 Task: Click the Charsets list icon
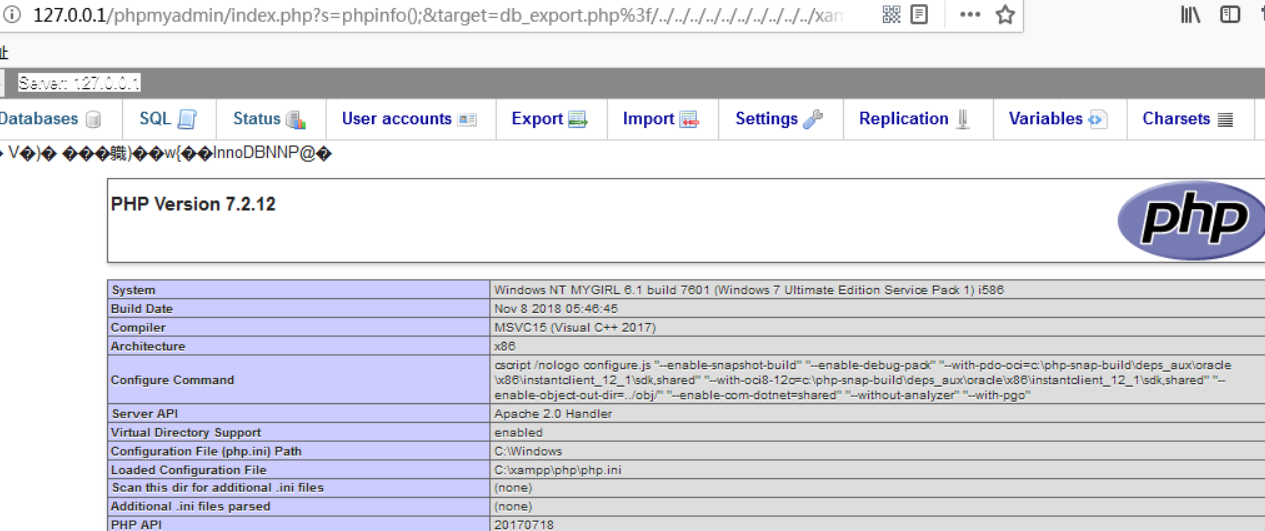(1224, 119)
